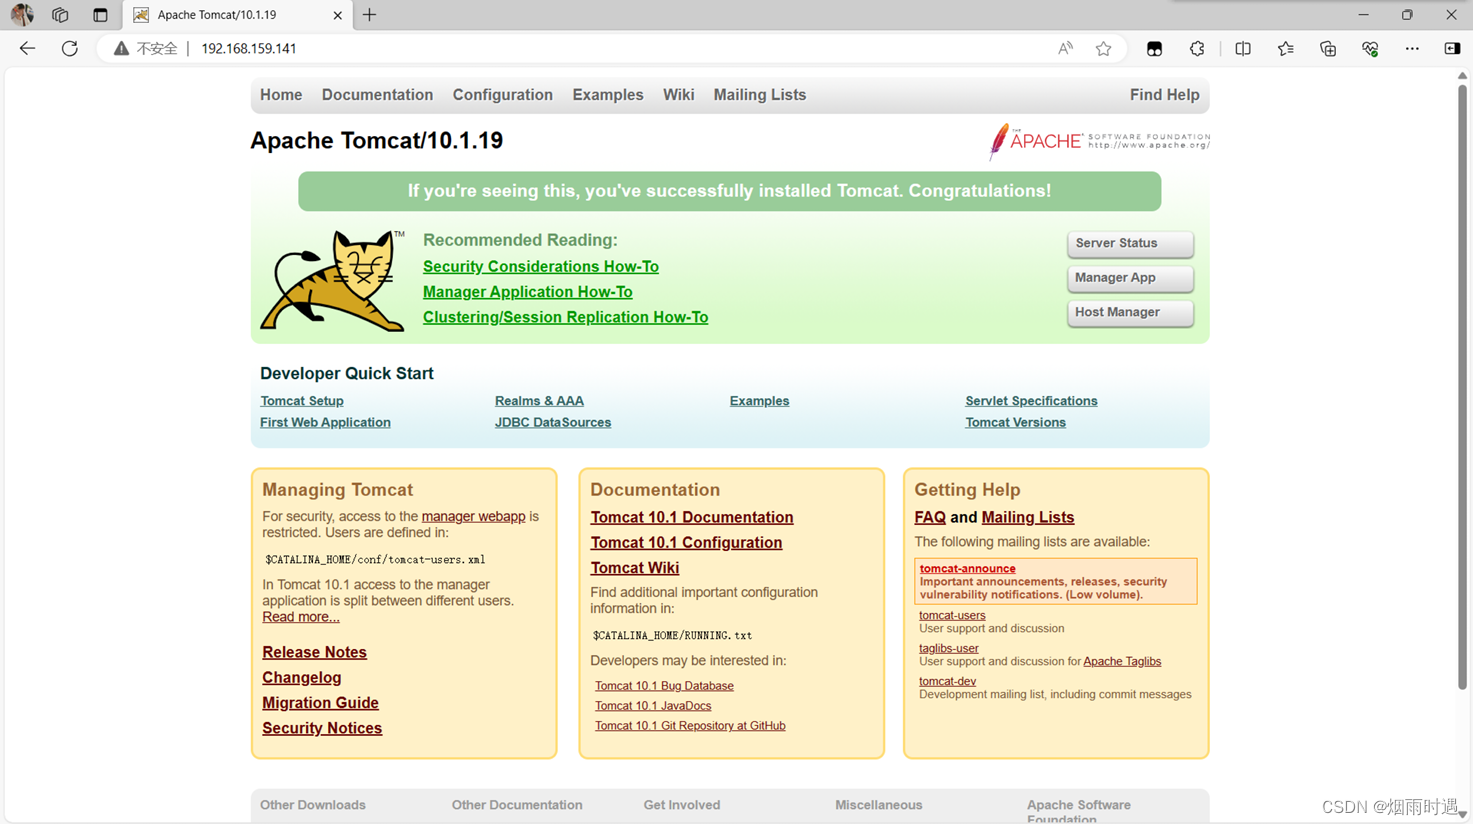1473x825 pixels.
Task: Open the Changelog link
Action: coord(301,678)
